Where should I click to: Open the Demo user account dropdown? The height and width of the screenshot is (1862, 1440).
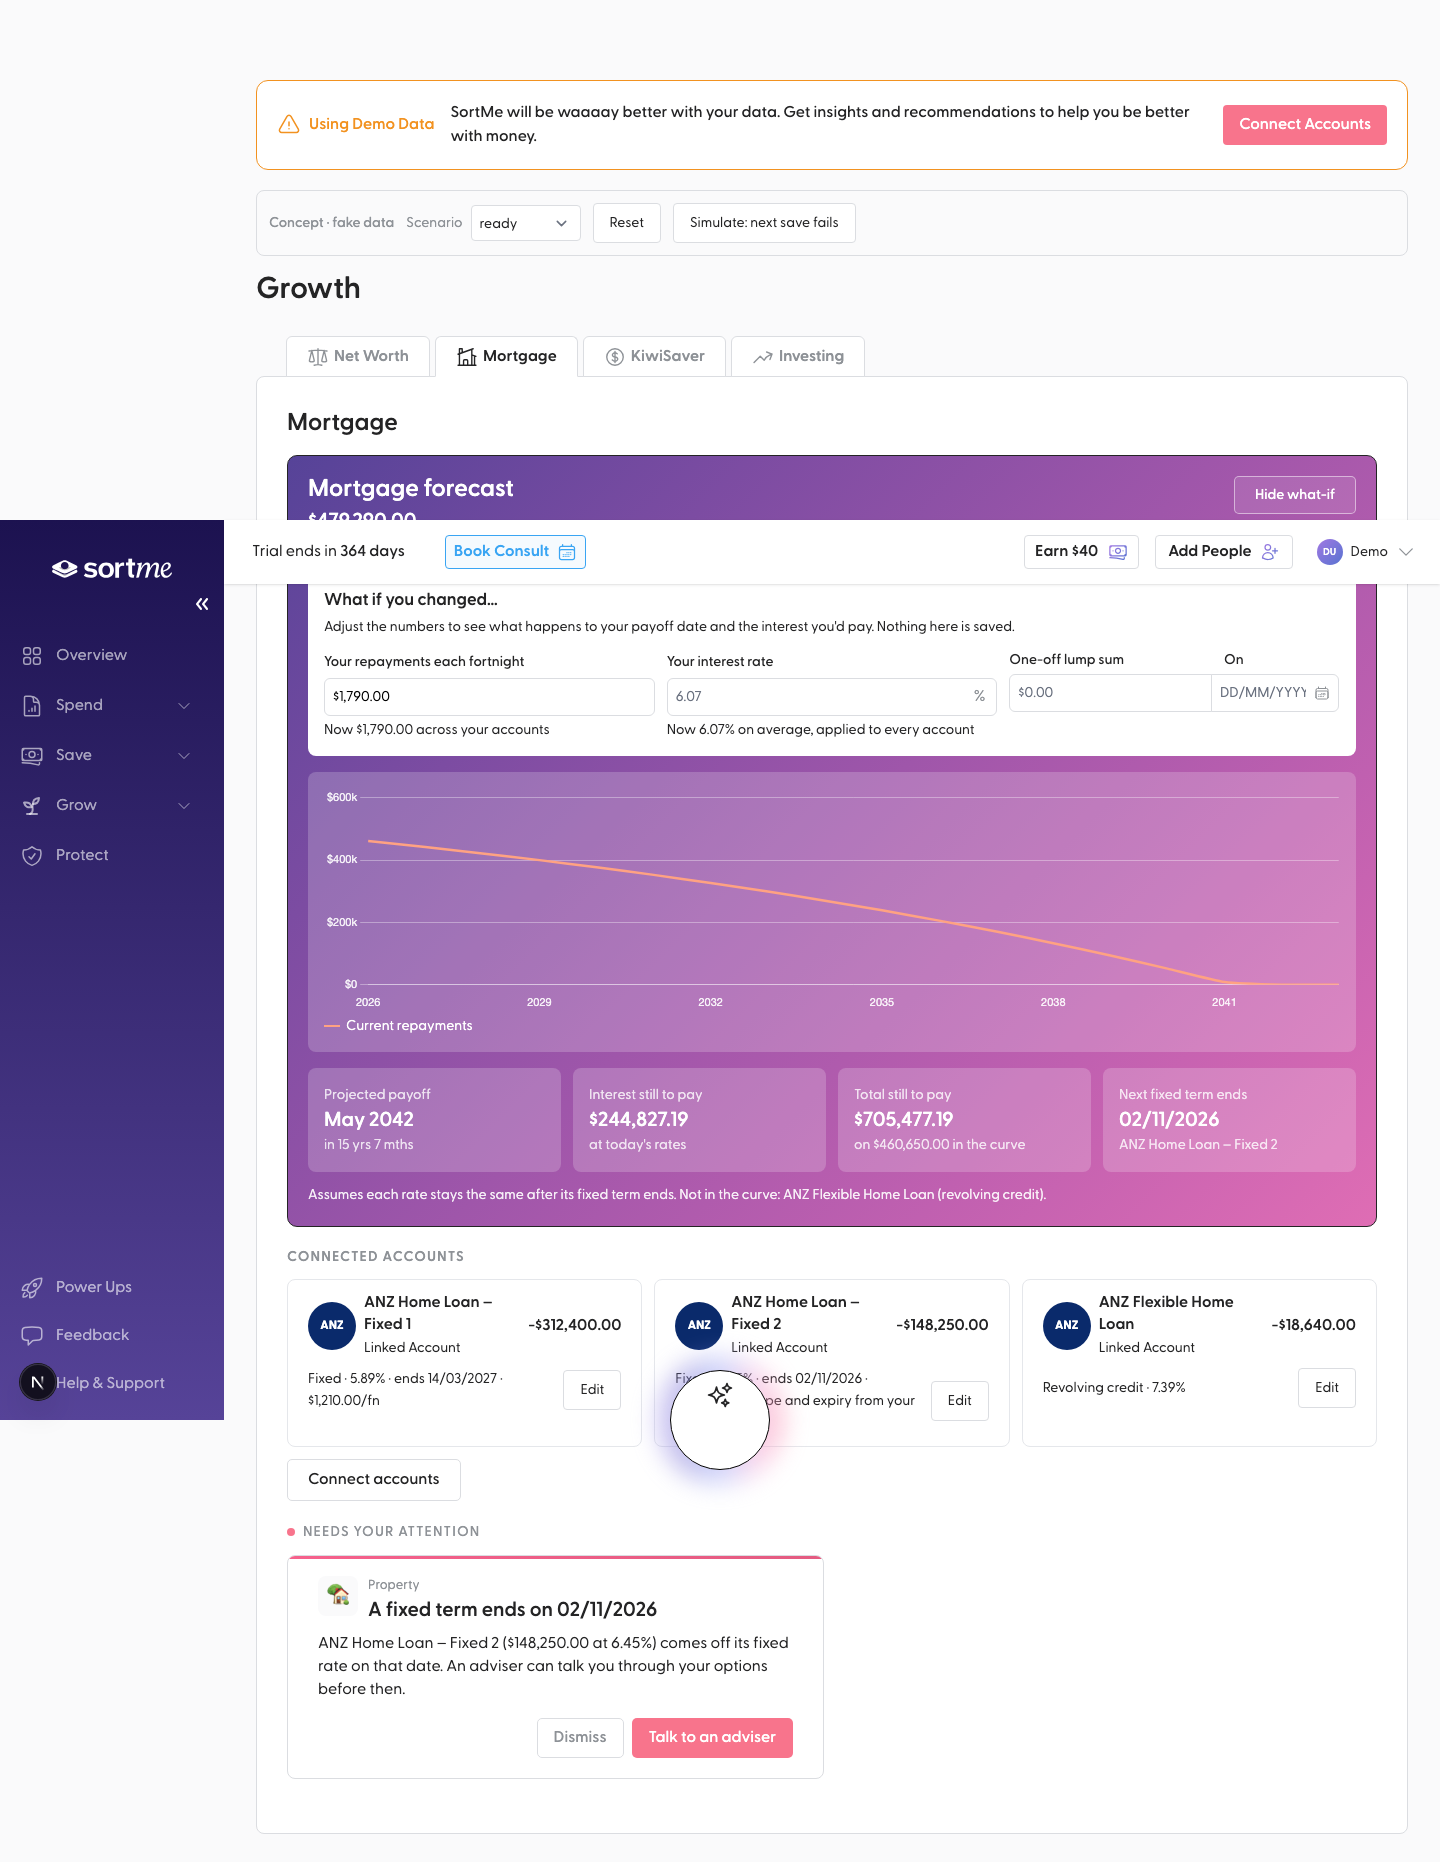pyautogui.click(x=1365, y=551)
